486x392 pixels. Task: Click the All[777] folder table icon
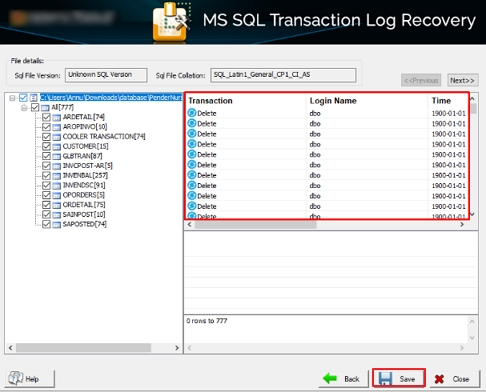[45, 108]
